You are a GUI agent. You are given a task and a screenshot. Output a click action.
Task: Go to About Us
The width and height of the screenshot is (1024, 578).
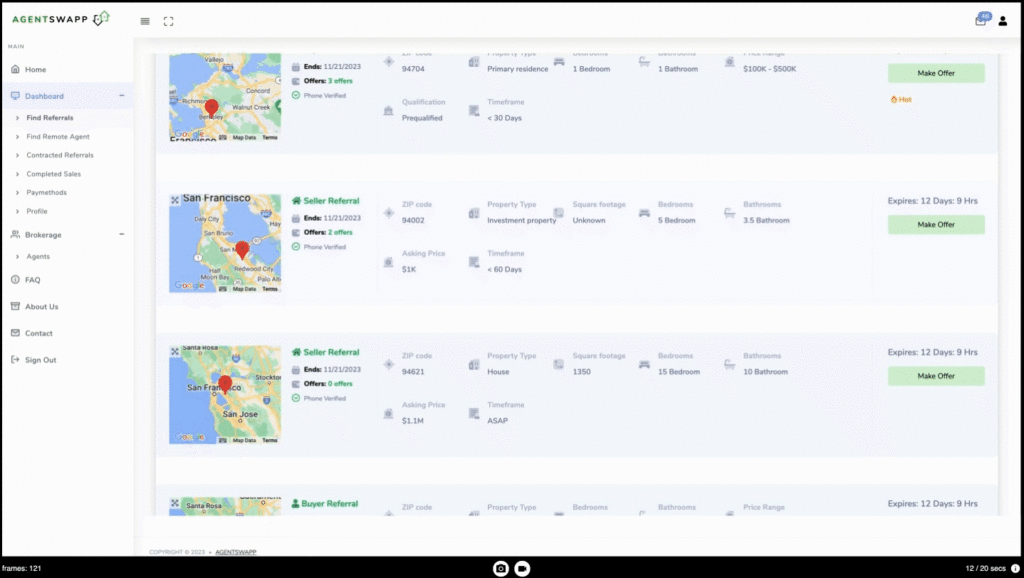pyautogui.click(x=42, y=306)
